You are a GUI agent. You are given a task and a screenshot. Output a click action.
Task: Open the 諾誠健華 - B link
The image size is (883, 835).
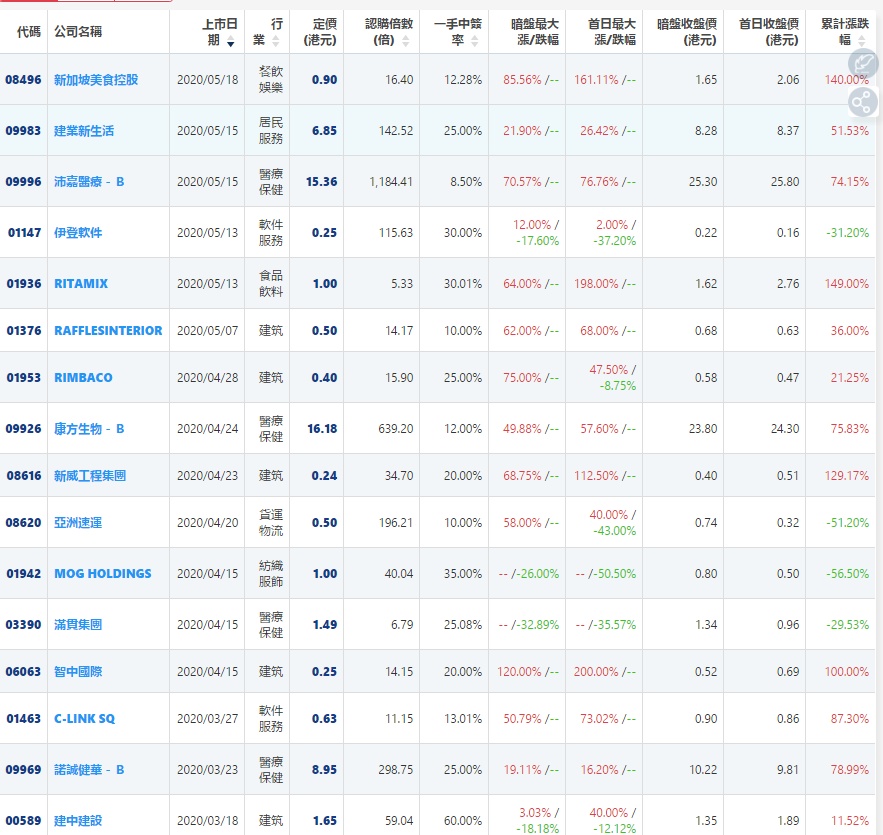point(89,770)
